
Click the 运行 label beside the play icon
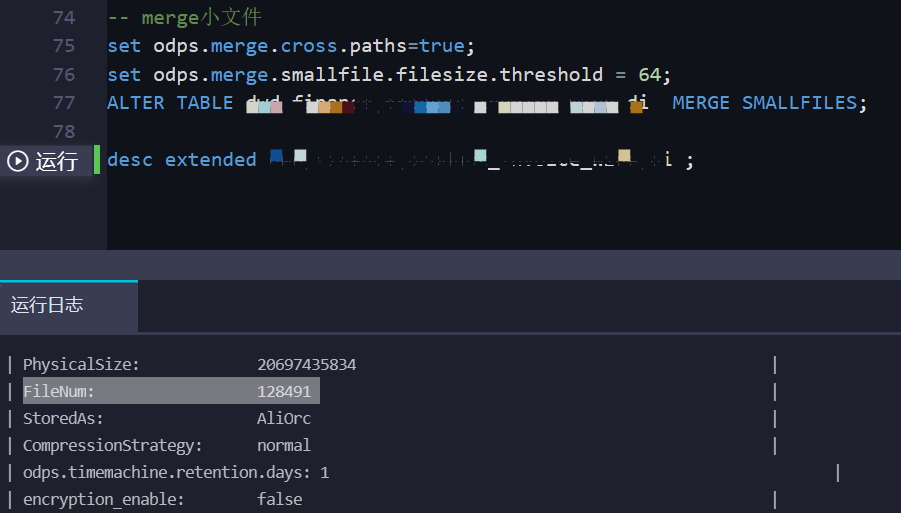click(x=57, y=161)
